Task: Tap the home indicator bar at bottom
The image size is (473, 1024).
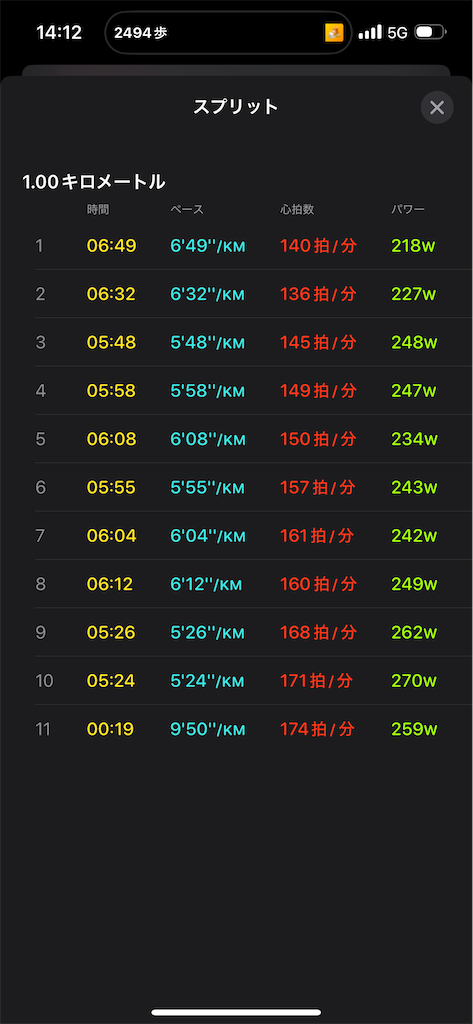Action: pyautogui.click(x=236, y=1012)
